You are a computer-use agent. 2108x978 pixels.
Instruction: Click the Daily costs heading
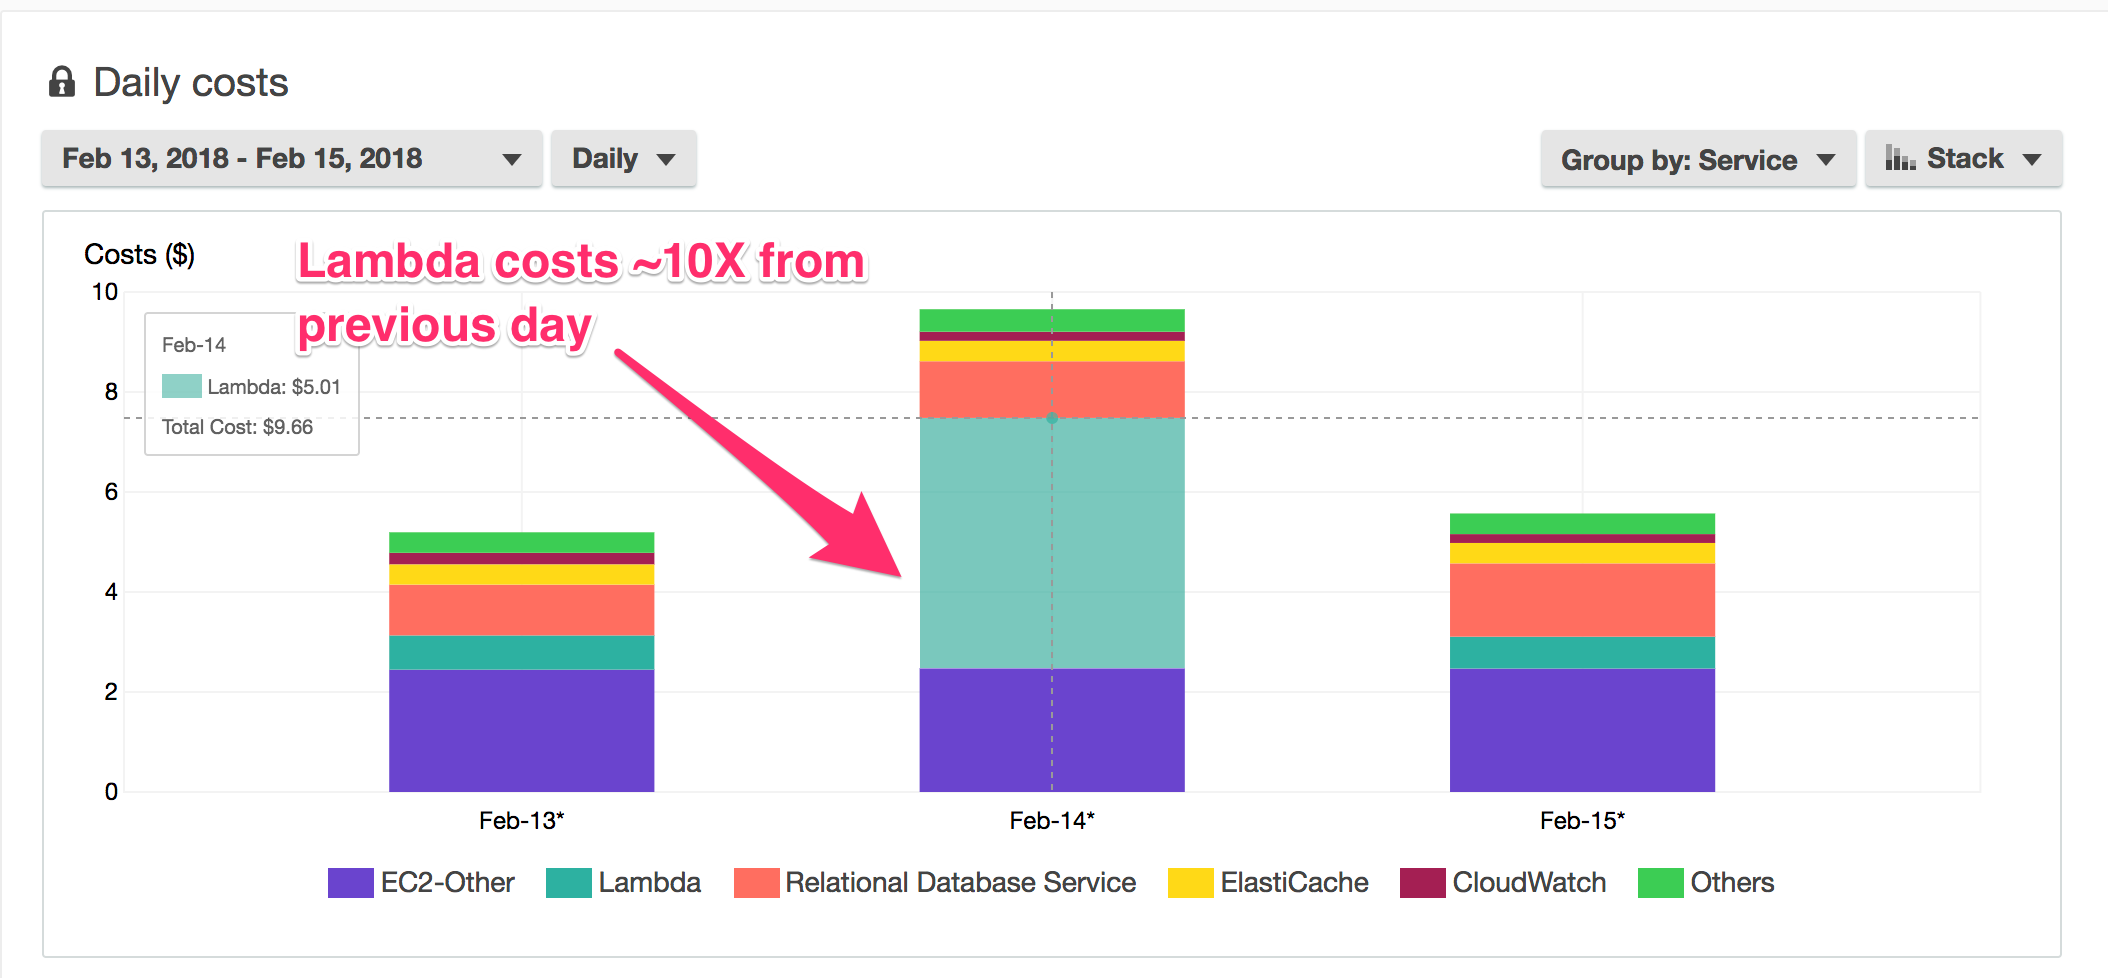click(190, 82)
